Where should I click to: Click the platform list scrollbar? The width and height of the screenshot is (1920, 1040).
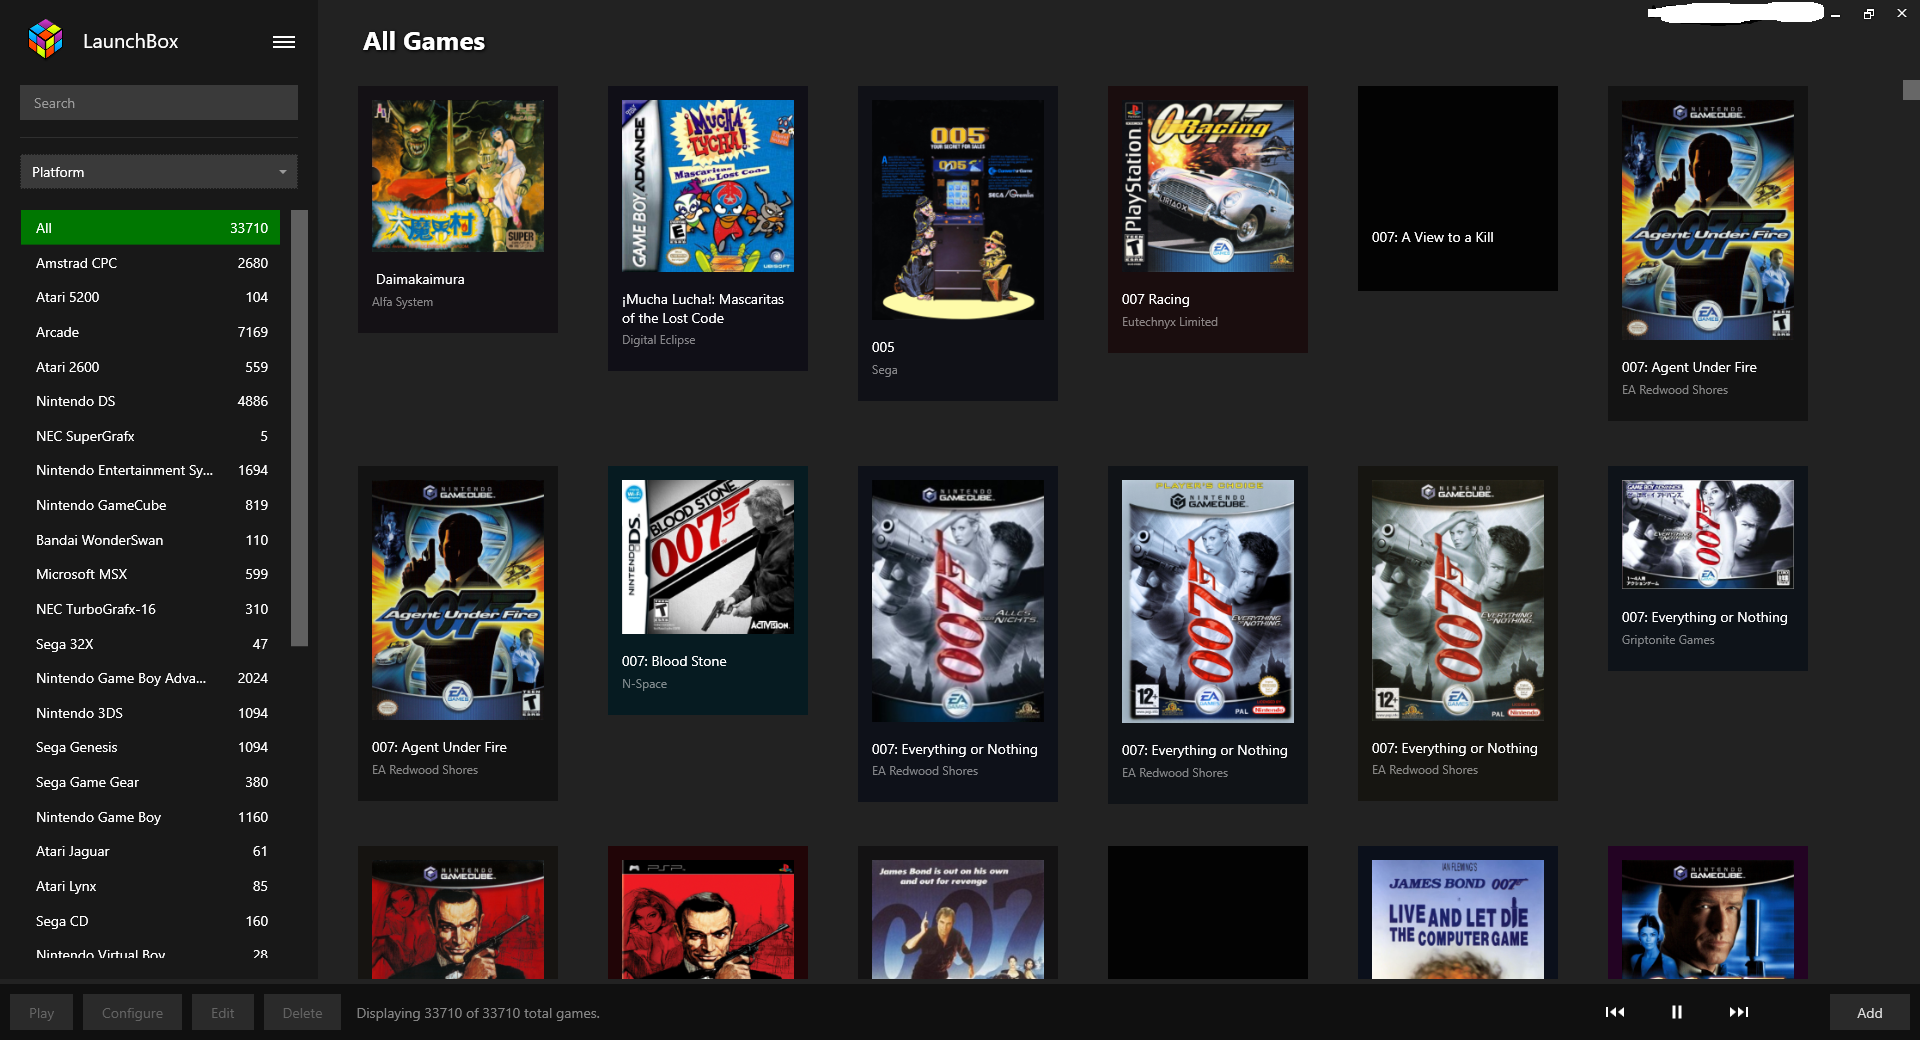coord(299,428)
